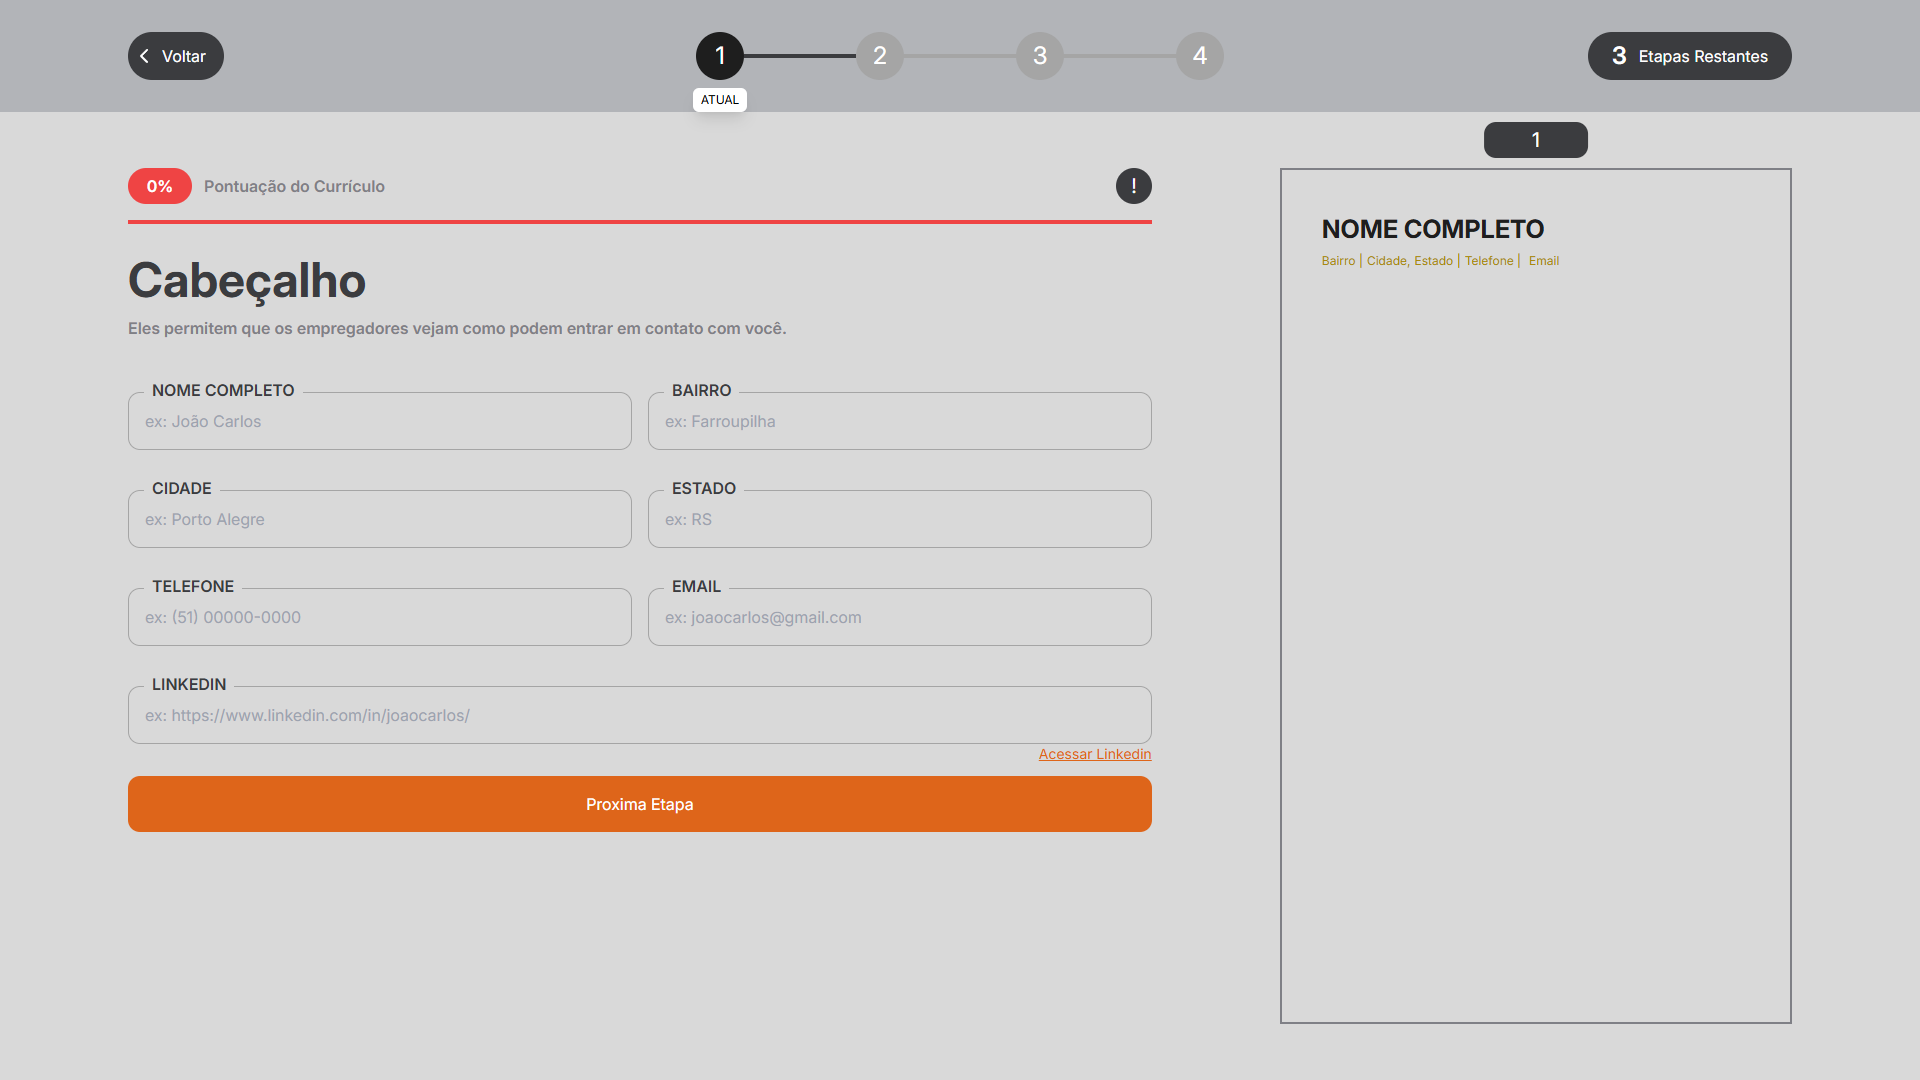Click the exclamation info icon
The height and width of the screenshot is (1080, 1920).
[1133, 186]
